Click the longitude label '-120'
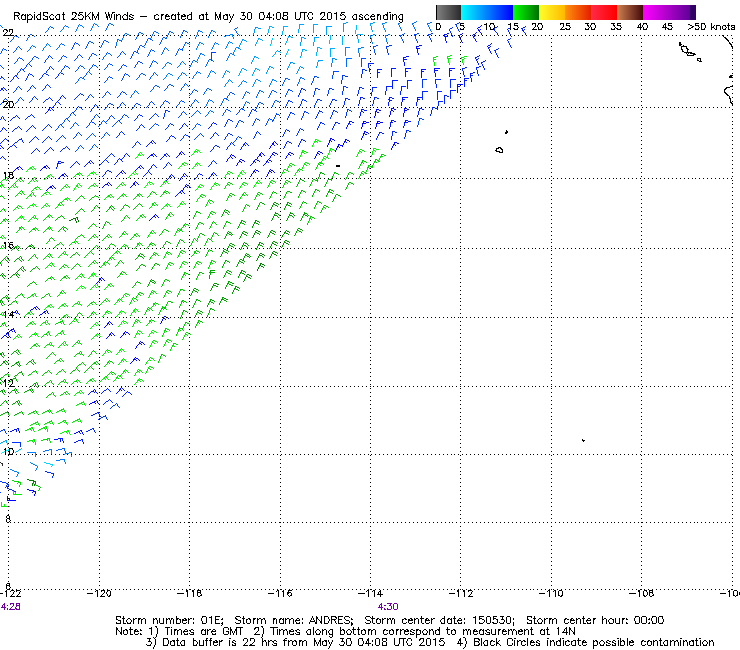The height and width of the screenshot is (650, 740). (x=100, y=593)
